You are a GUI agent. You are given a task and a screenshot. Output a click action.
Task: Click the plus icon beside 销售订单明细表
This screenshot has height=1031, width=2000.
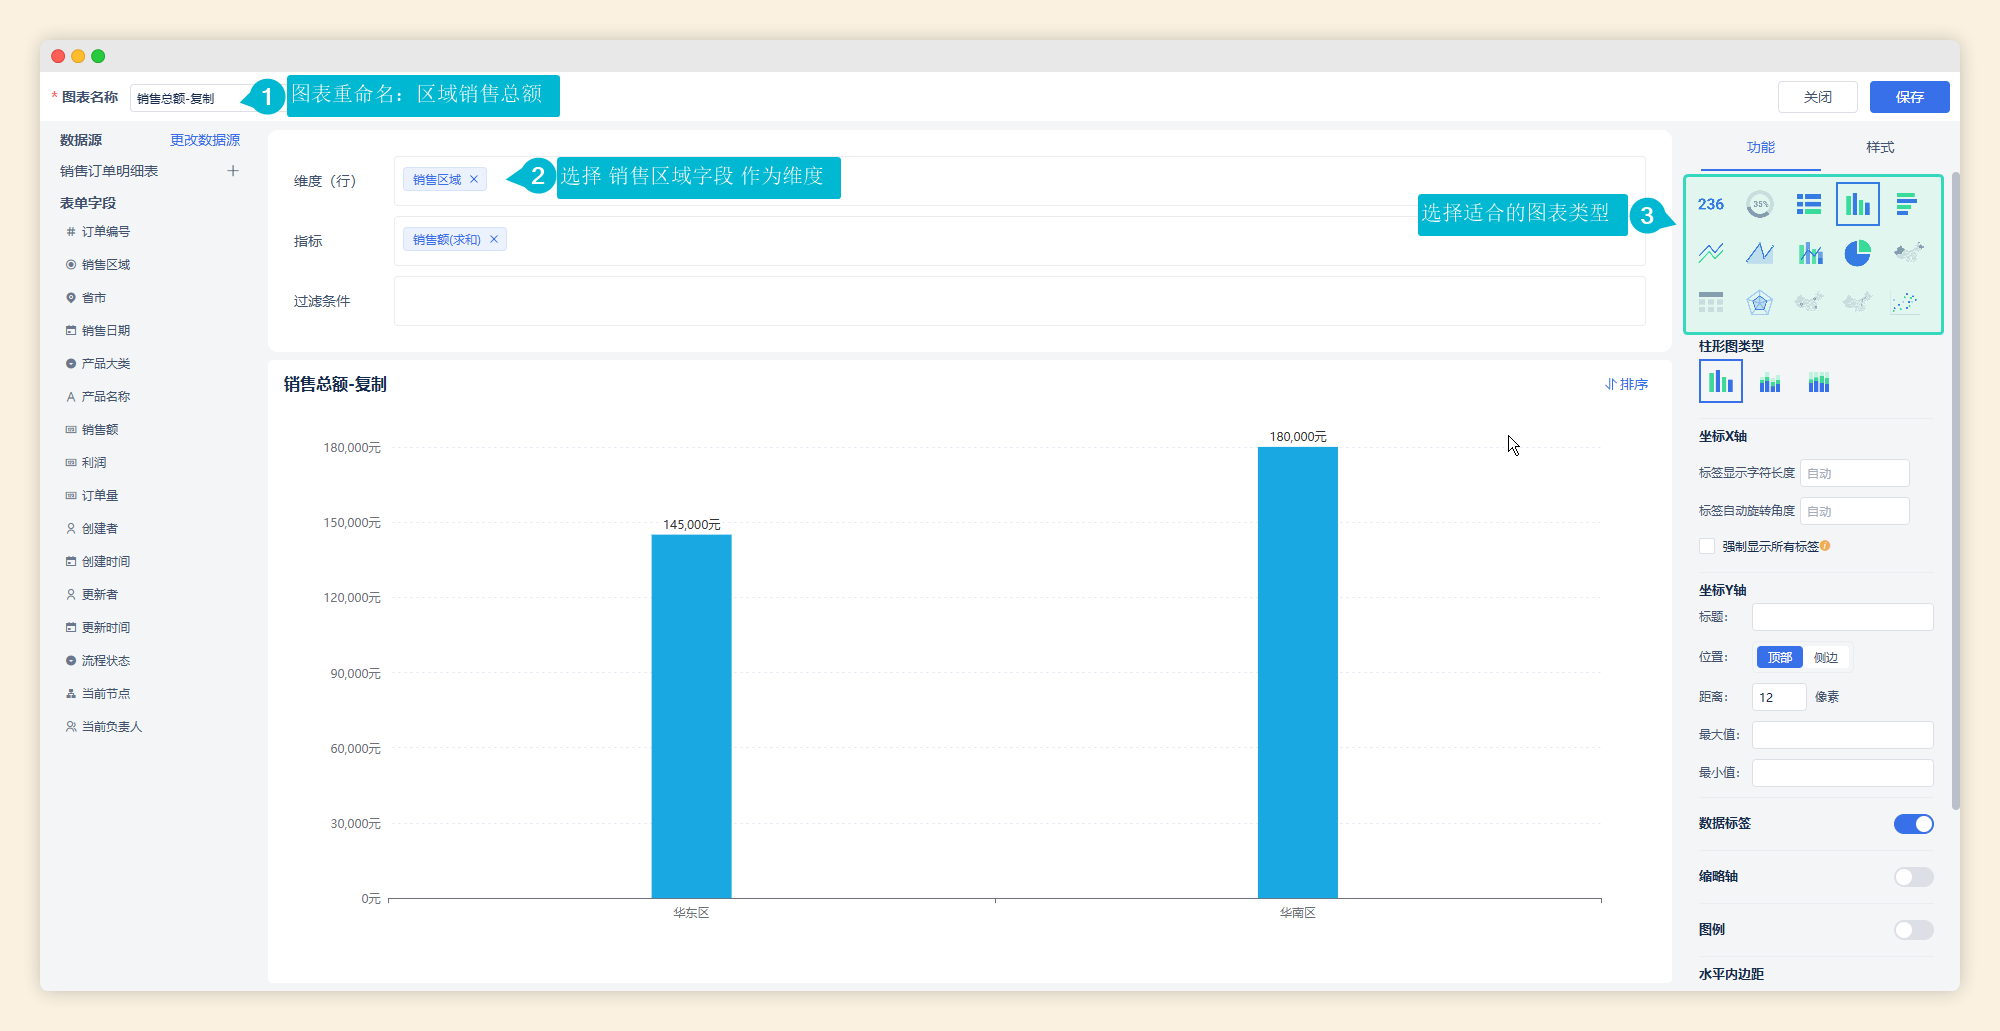233,171
